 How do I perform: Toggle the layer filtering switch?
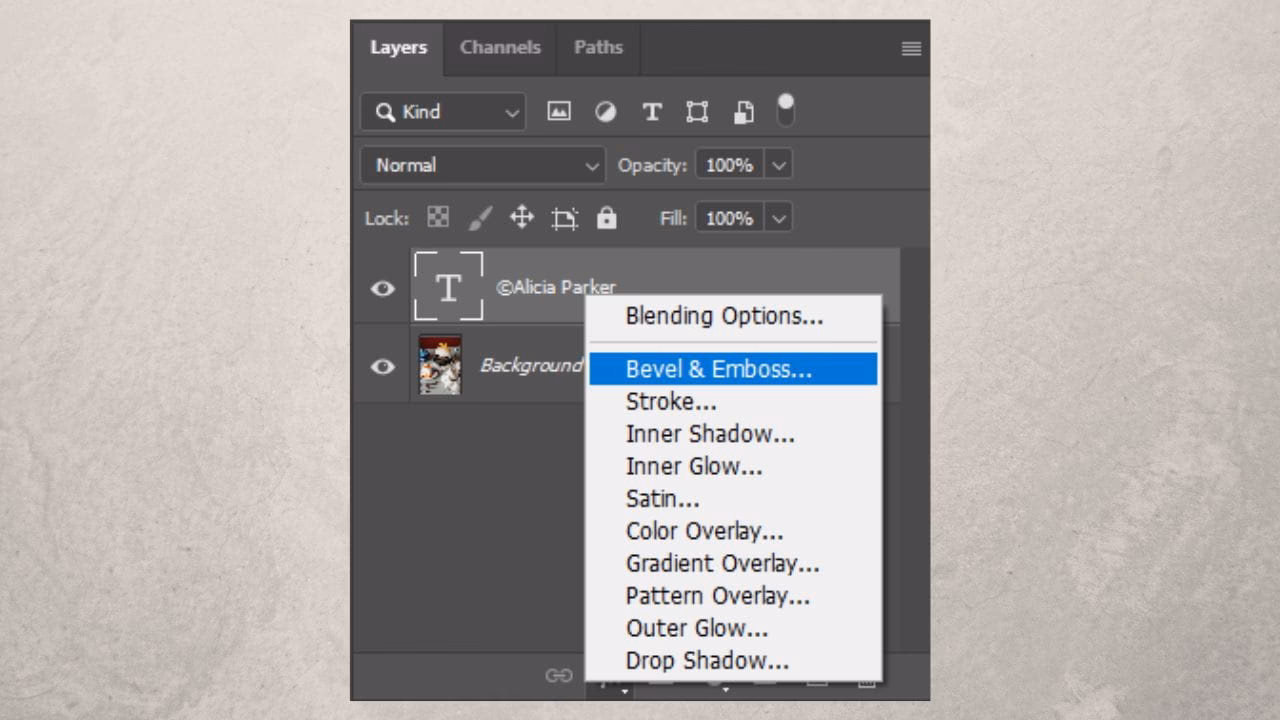(786, 111)
